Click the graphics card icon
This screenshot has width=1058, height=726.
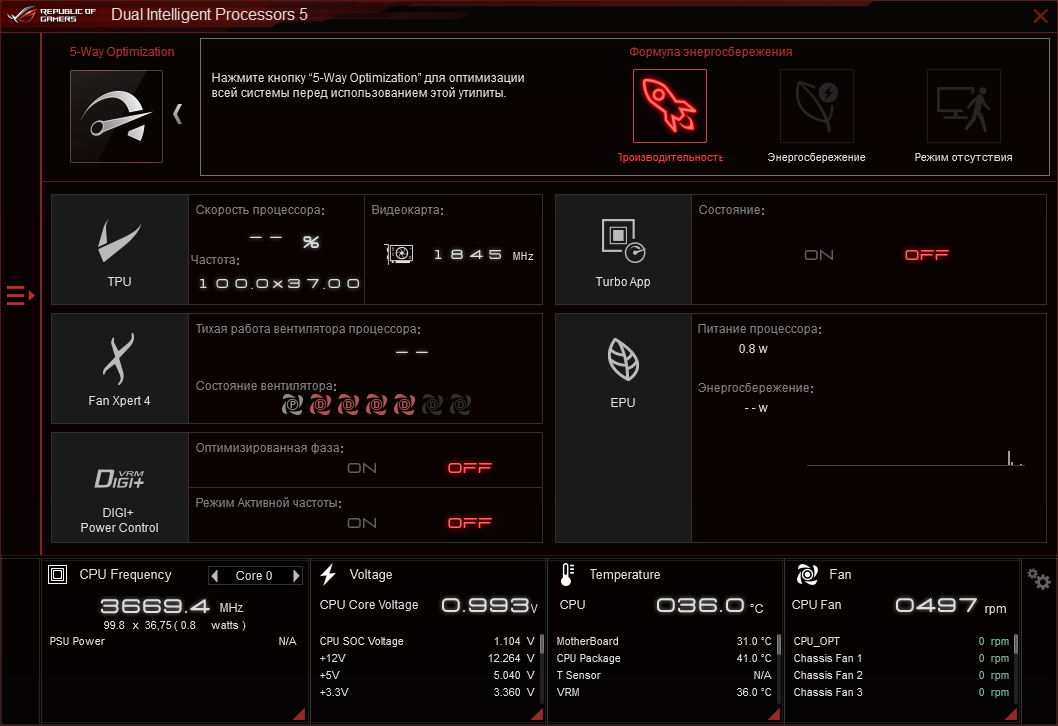click(x=399, y=254)
